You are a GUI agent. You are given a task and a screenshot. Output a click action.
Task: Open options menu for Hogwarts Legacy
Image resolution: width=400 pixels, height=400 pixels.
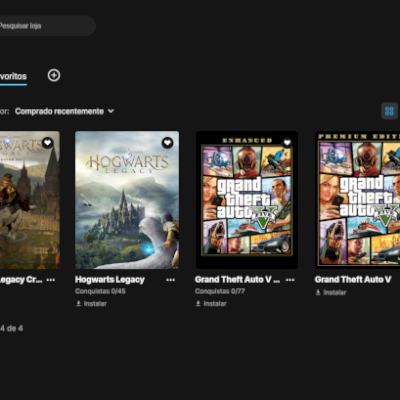pos(170,280)
